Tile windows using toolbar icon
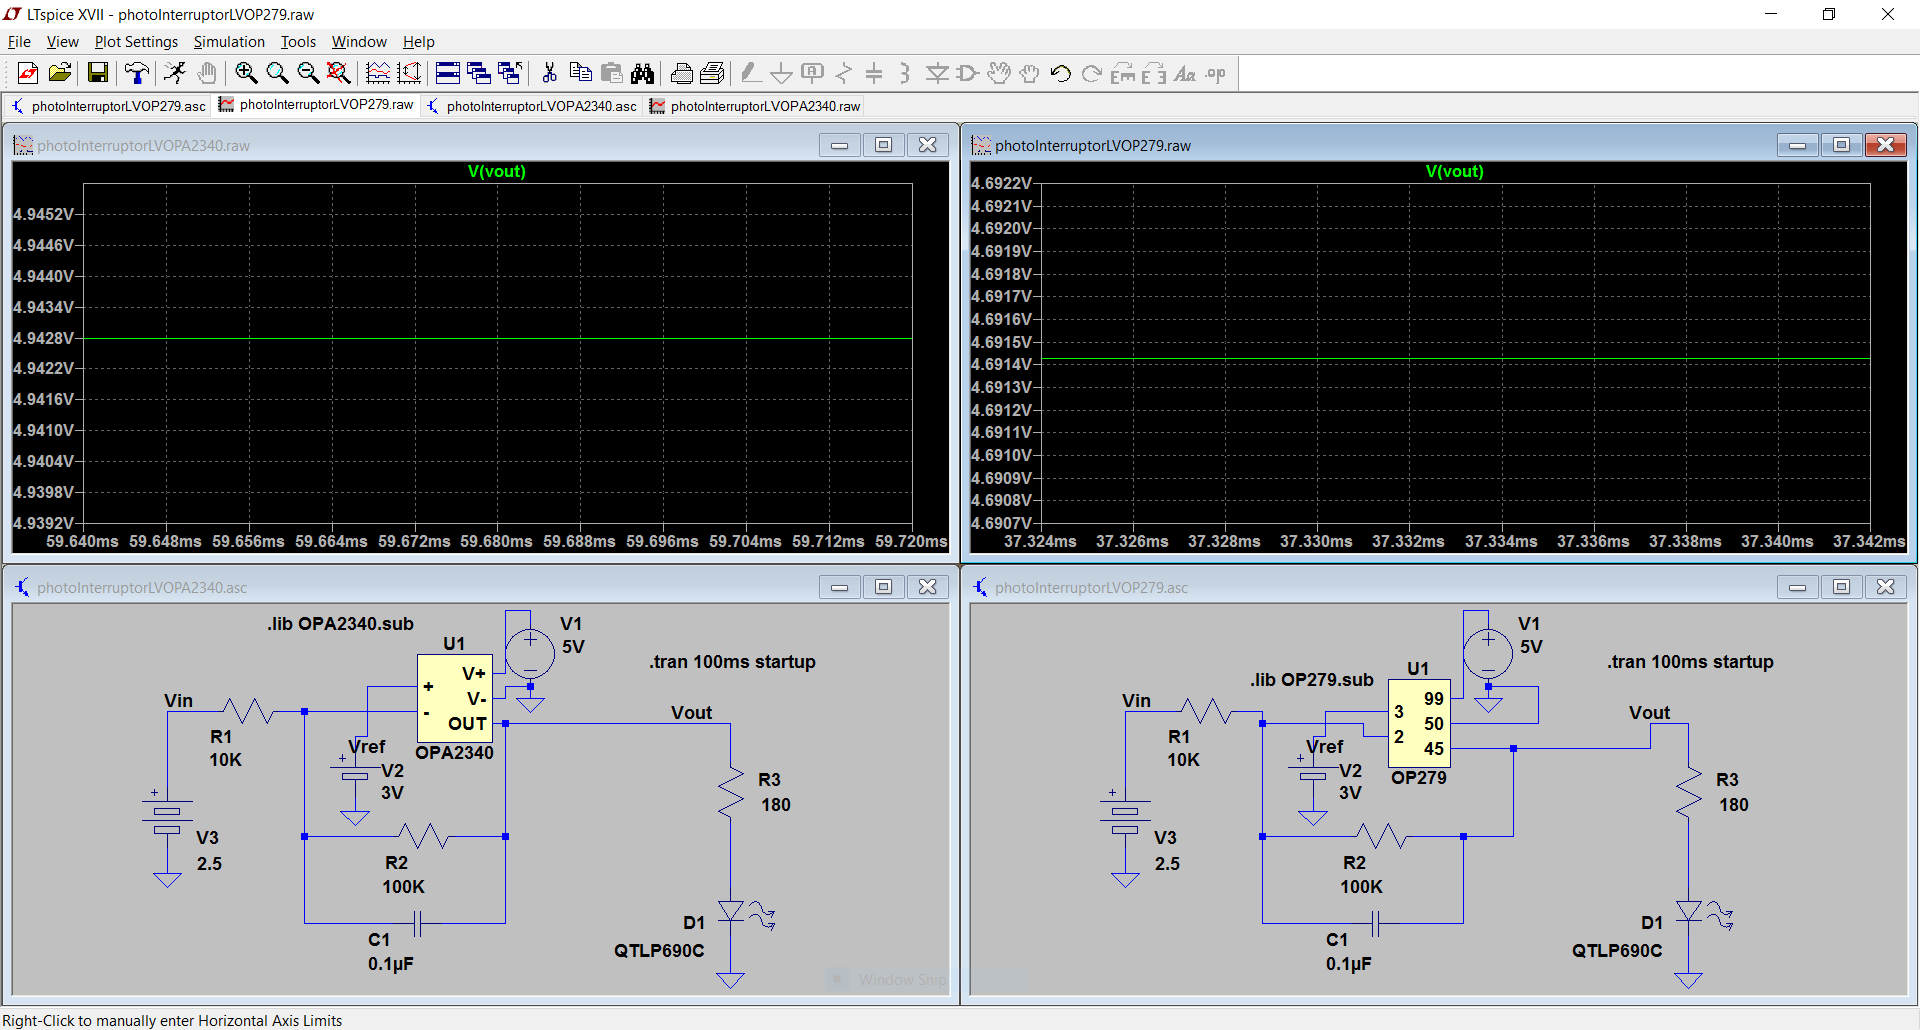 coord(448,73)
